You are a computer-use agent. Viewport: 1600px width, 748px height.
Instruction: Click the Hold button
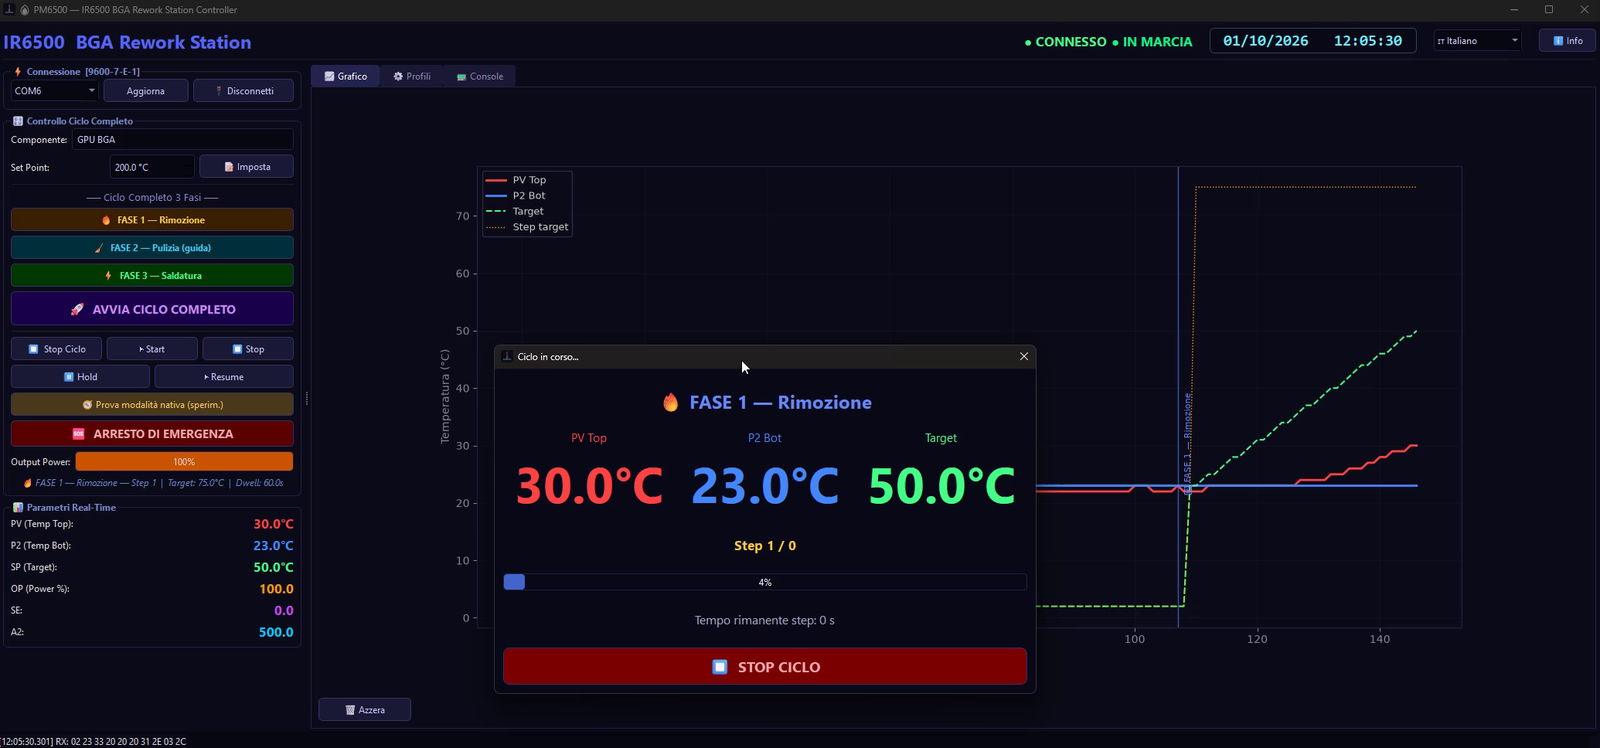point(80,377)
